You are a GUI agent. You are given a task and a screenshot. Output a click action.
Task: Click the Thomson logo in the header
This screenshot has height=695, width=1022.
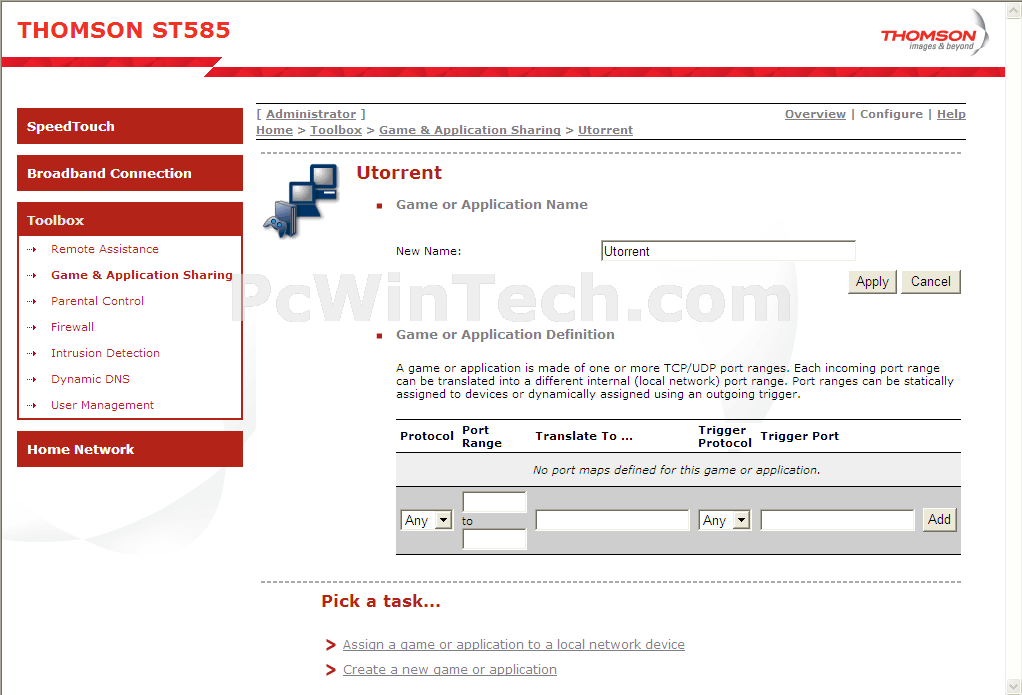(x=933, y=33)
